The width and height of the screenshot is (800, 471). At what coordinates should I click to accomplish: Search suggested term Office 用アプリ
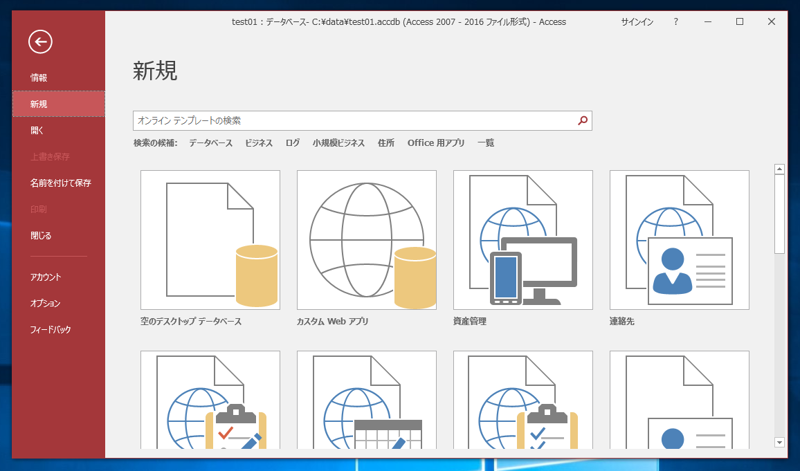(x=436, y=143)
